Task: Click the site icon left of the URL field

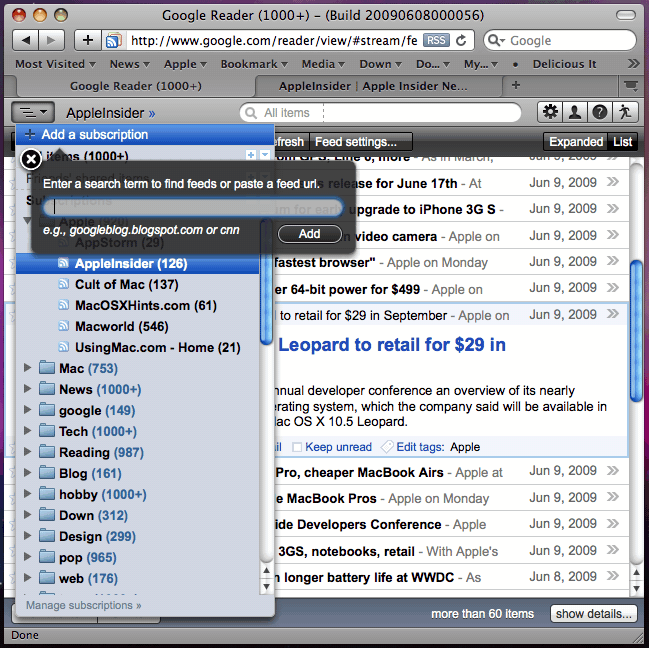Action: point(113,41)
